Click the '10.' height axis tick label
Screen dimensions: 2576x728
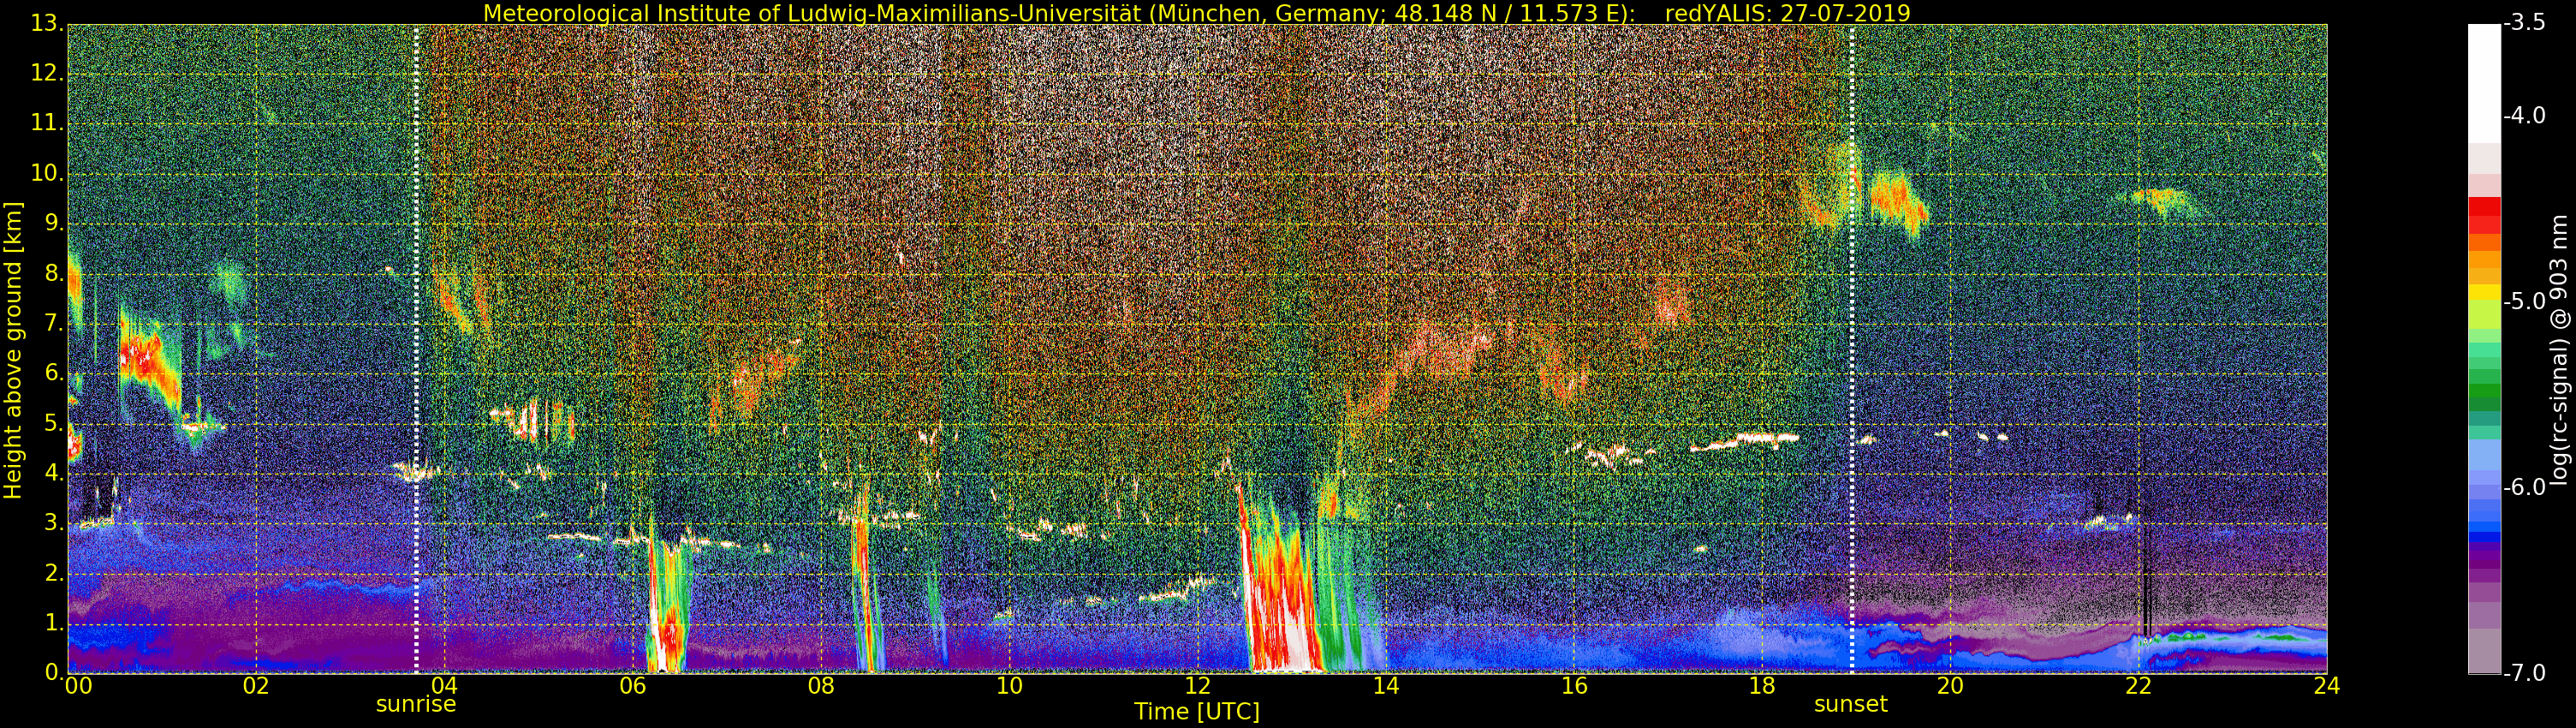47,172
